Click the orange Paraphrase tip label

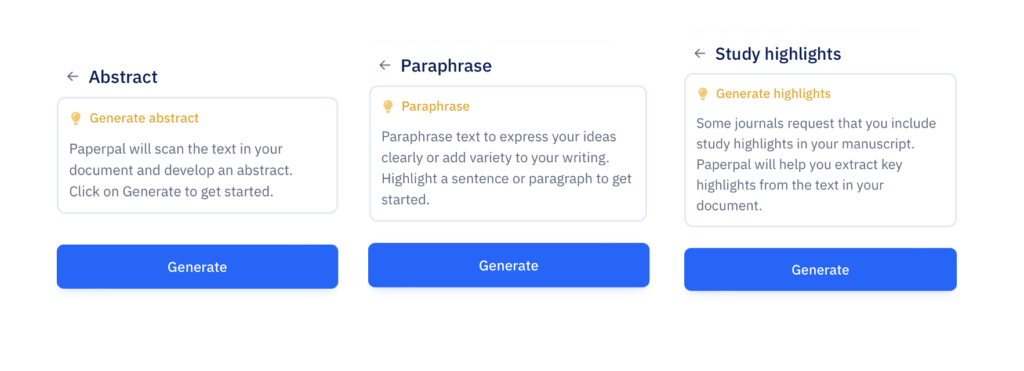coord(436,106)
